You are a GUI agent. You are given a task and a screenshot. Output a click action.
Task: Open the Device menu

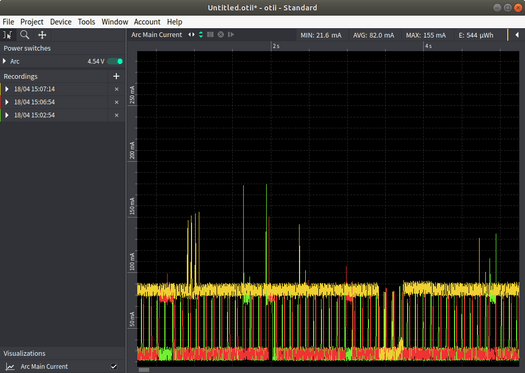[x=61, y=22]
